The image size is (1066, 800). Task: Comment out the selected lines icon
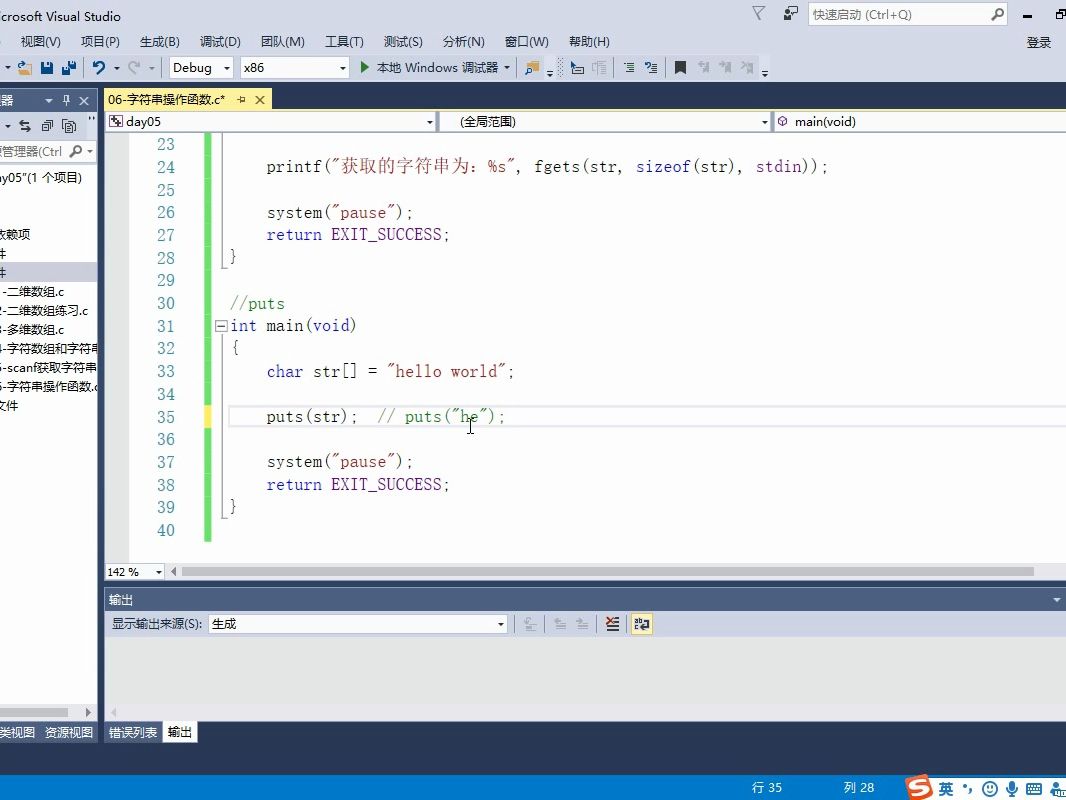(630, 67)
